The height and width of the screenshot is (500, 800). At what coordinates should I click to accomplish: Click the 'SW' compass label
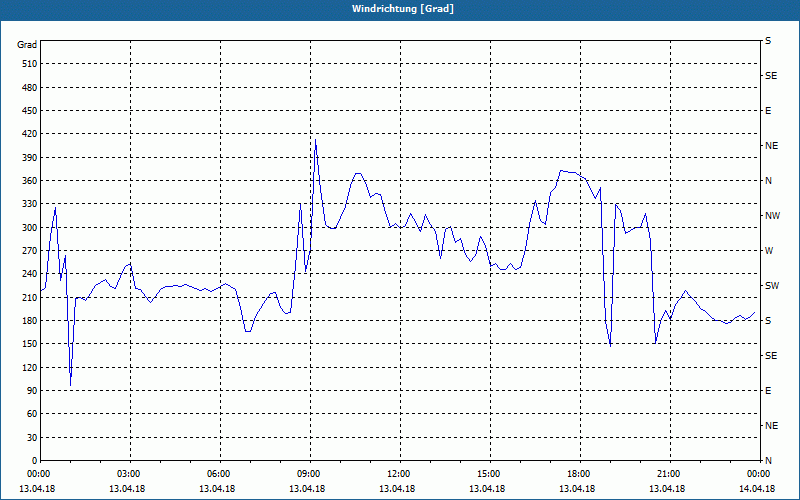tap(772, 286)
